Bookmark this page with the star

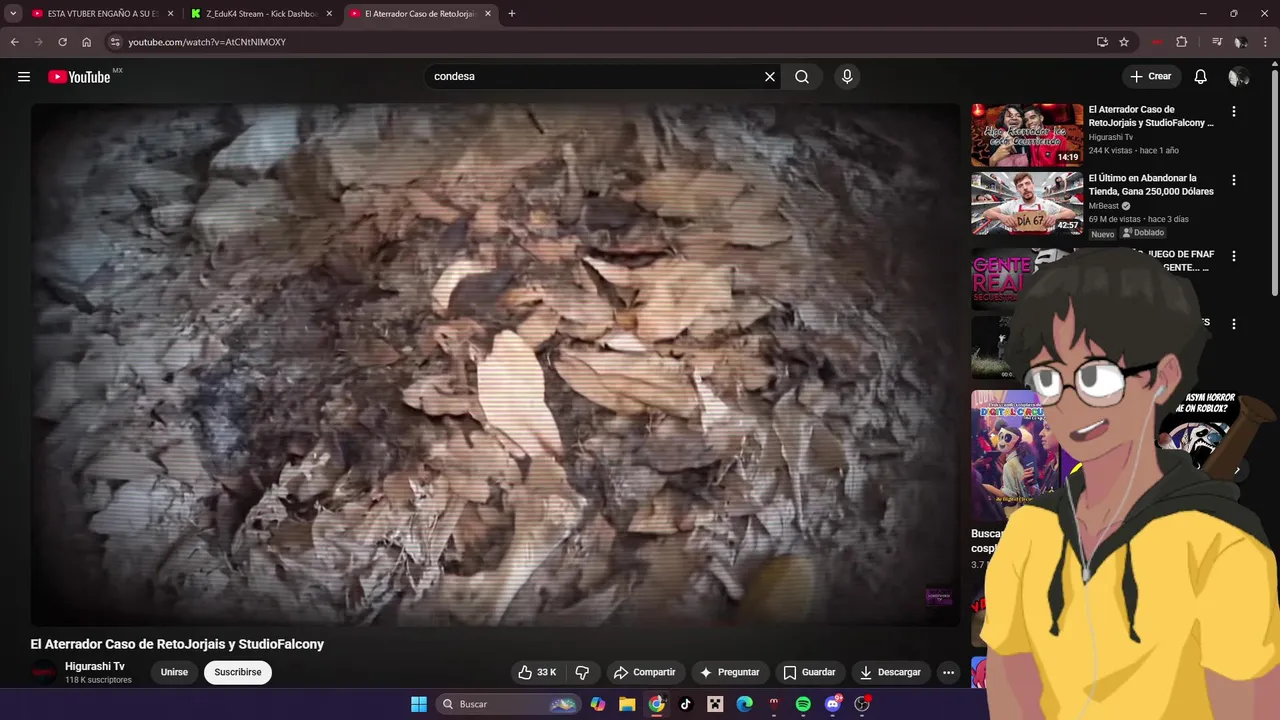1124,42
